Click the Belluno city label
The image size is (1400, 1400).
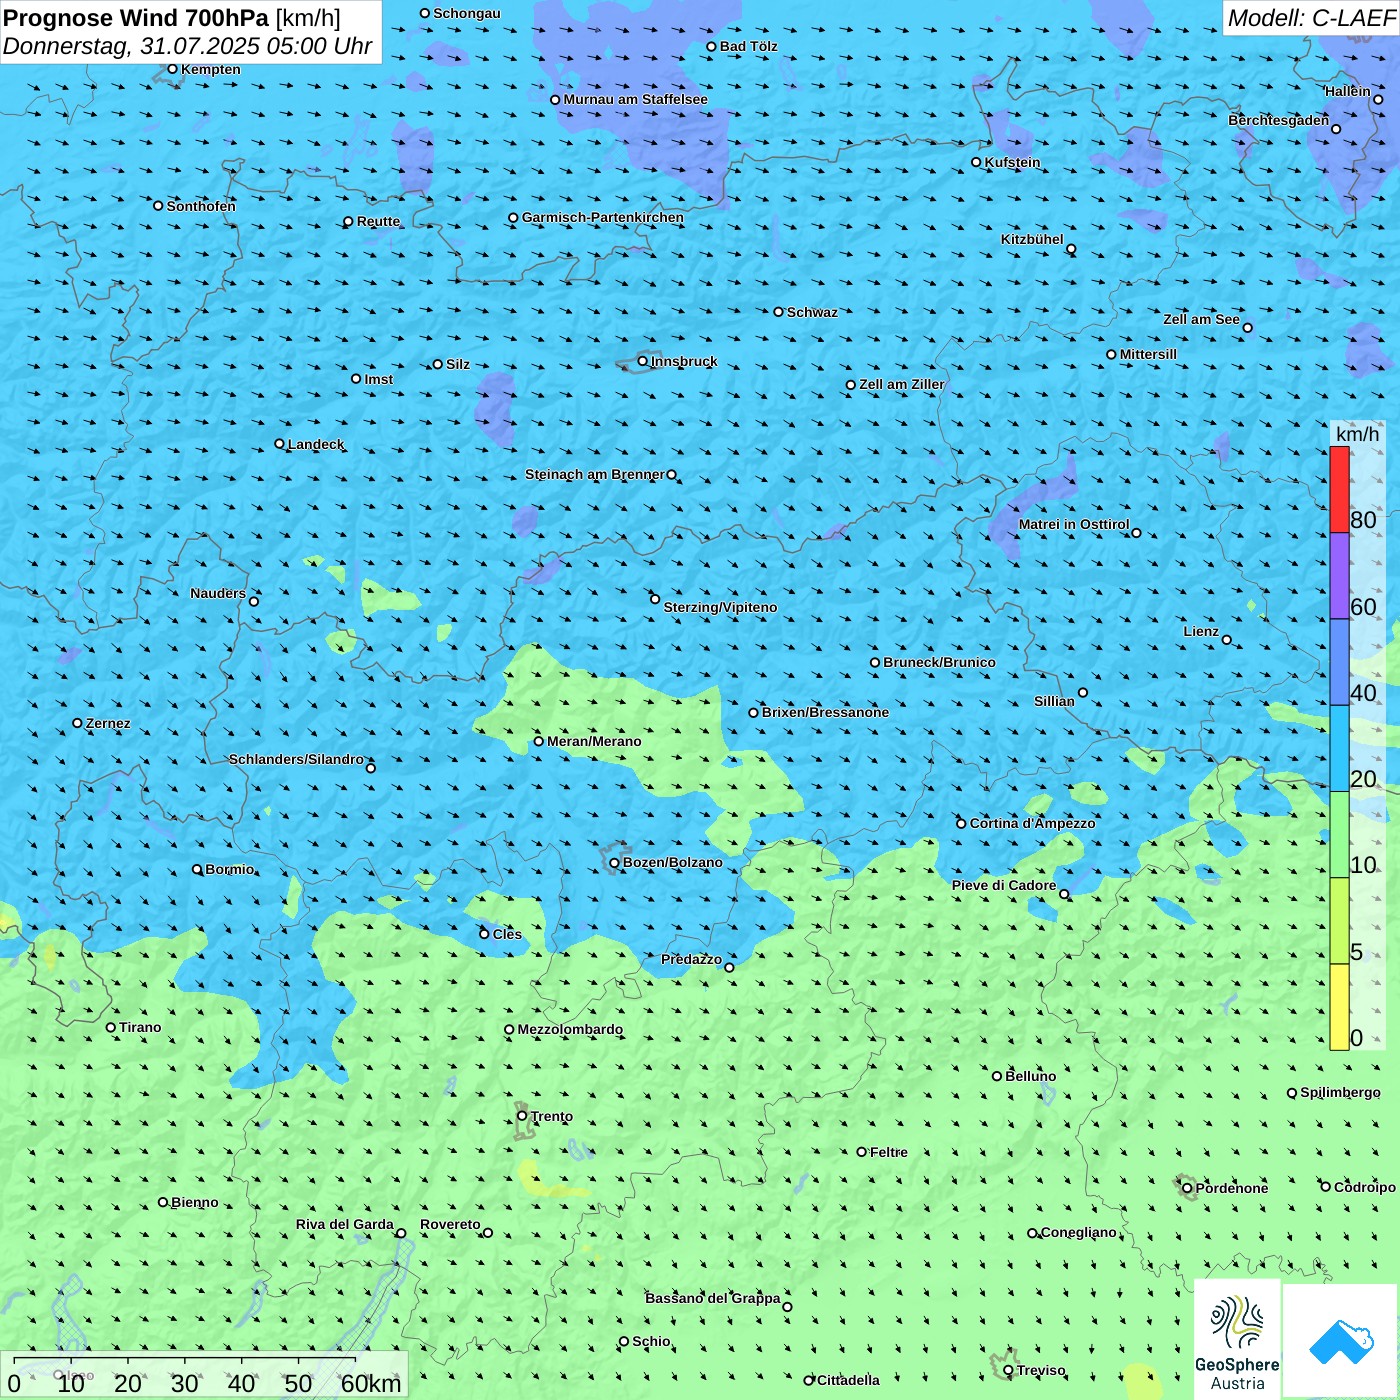point(1030,1076)
